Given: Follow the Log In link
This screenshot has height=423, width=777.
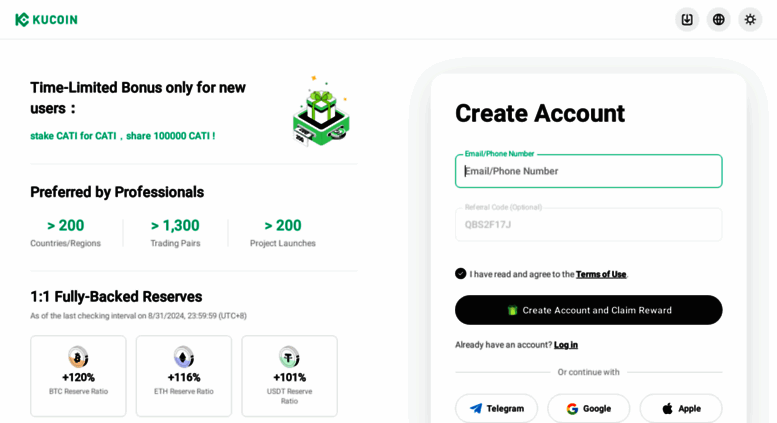Looking at the screenshot, I should coord(566,345).
